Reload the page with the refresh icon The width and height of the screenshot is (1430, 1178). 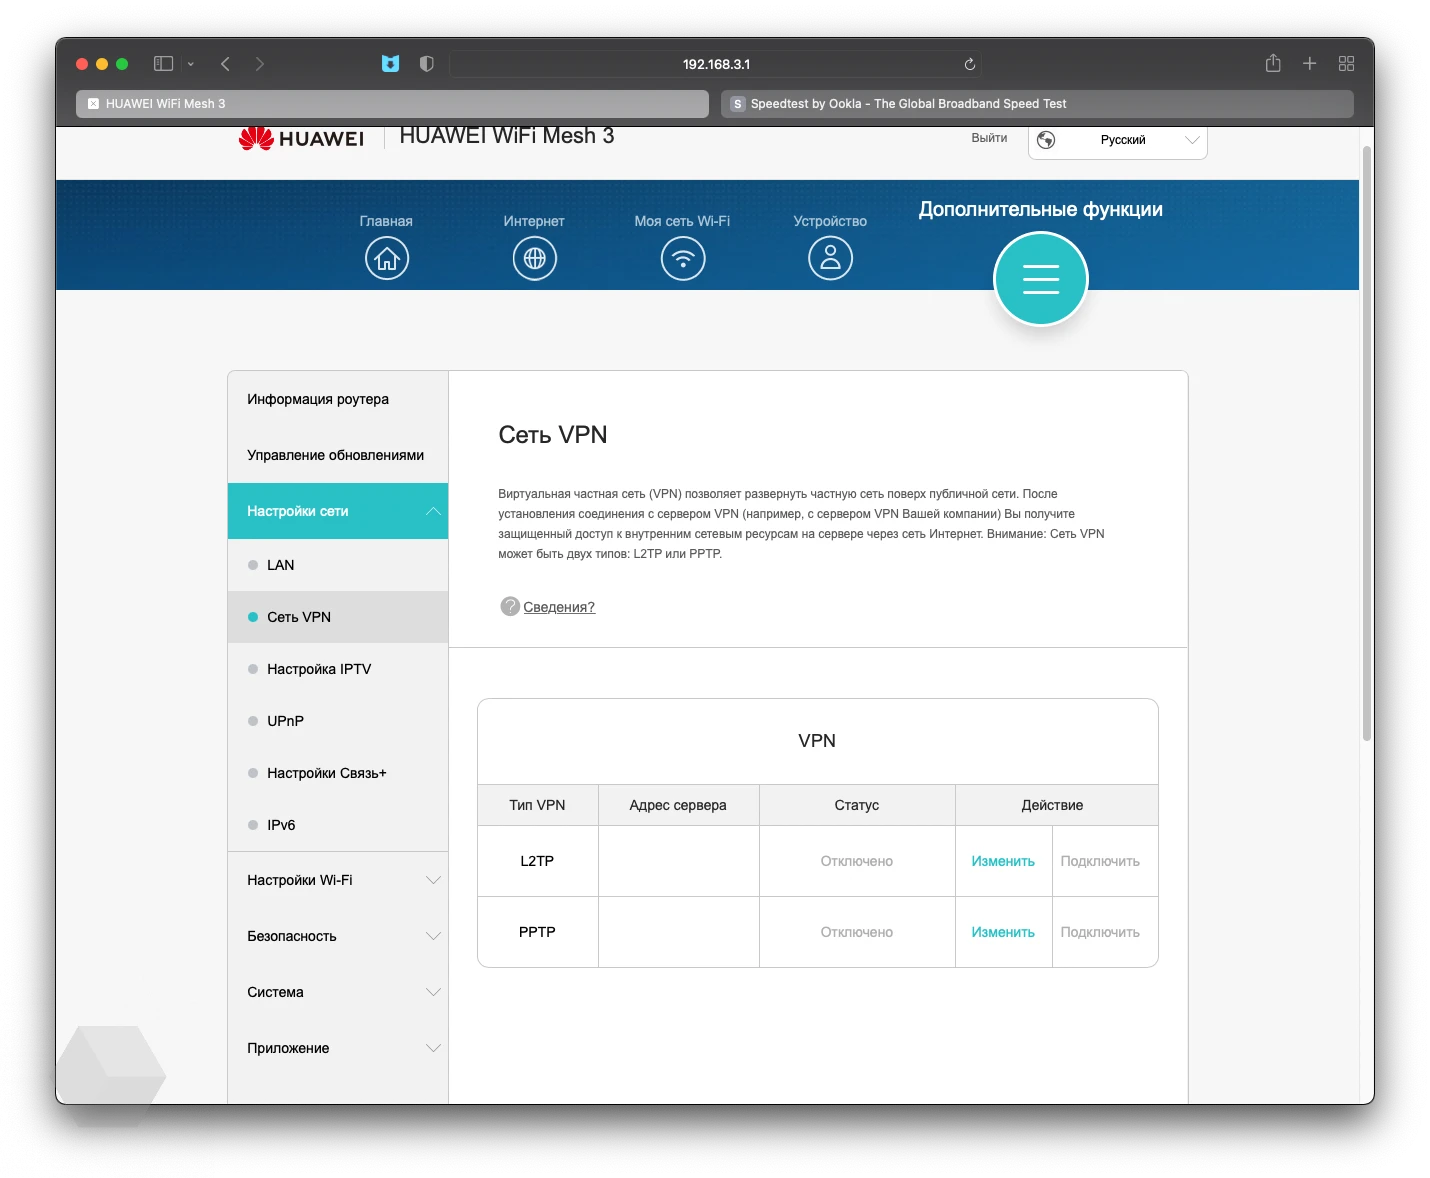pos(969,64)
